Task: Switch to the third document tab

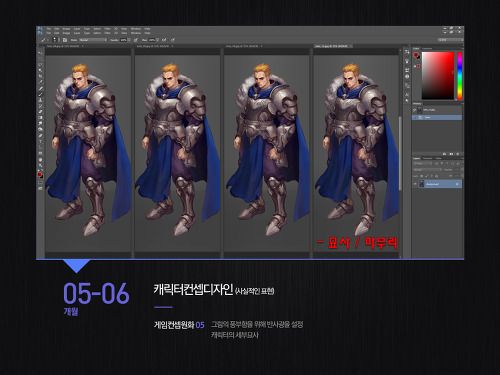Action: pyautogui.click(x=244, y=46)
